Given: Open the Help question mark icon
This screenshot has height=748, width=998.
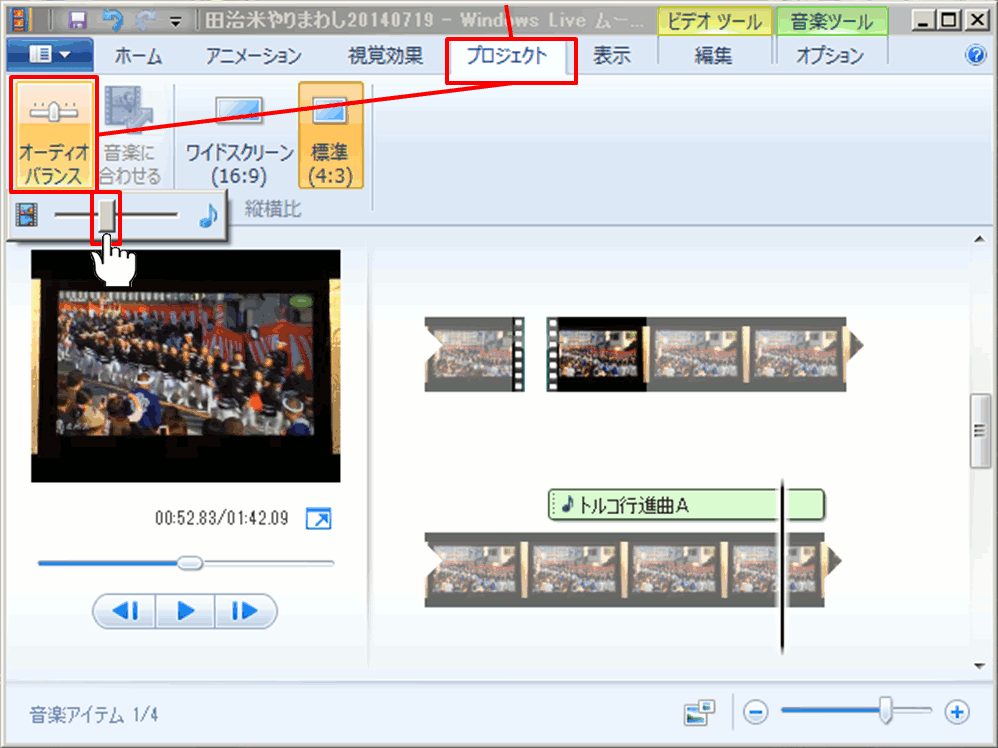Looking at the screenshot, I should click(x=976, y=56).
